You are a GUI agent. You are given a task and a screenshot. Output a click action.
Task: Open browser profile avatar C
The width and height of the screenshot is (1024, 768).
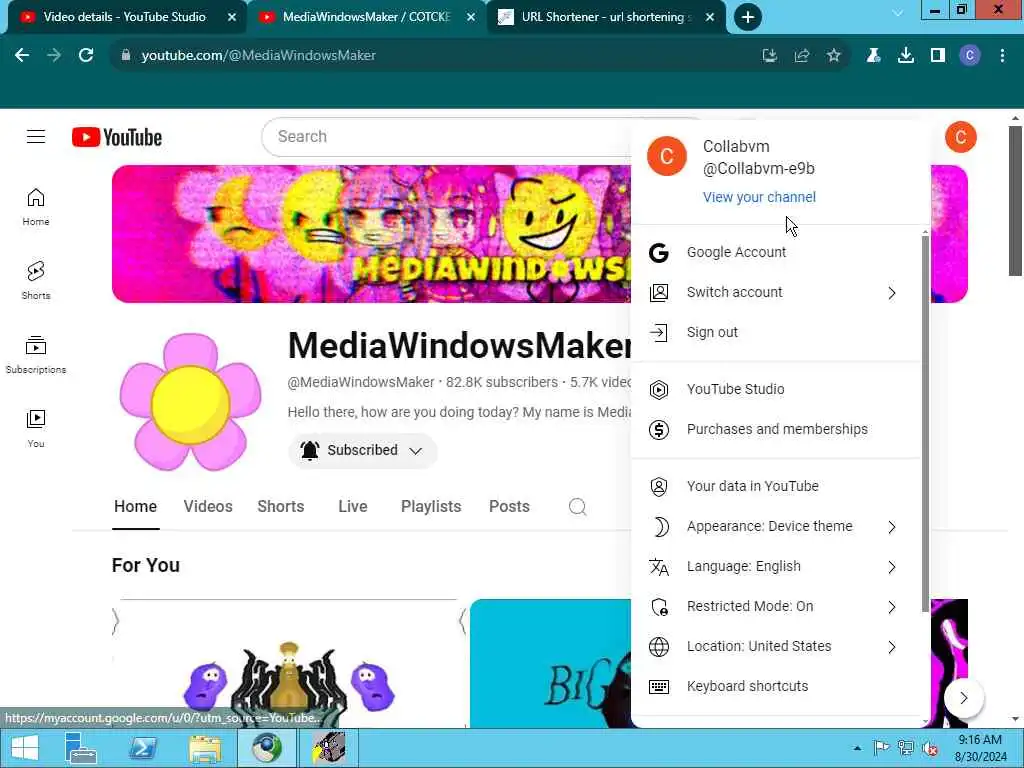pyautogui.click(x=970, y=56)
